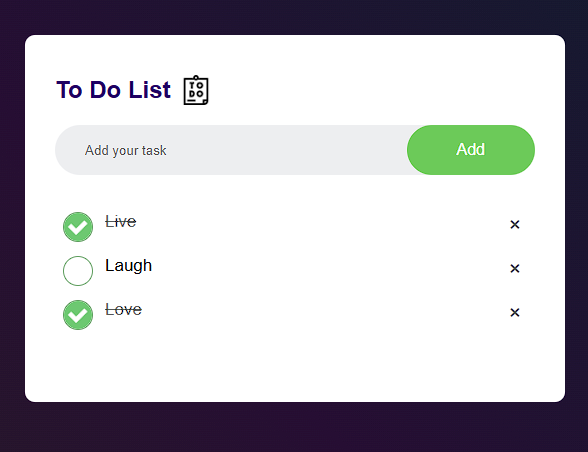Screen dimensions: 588x452
Task: Uncheck the green checkmark beside Live
Action: pos(78,227)
